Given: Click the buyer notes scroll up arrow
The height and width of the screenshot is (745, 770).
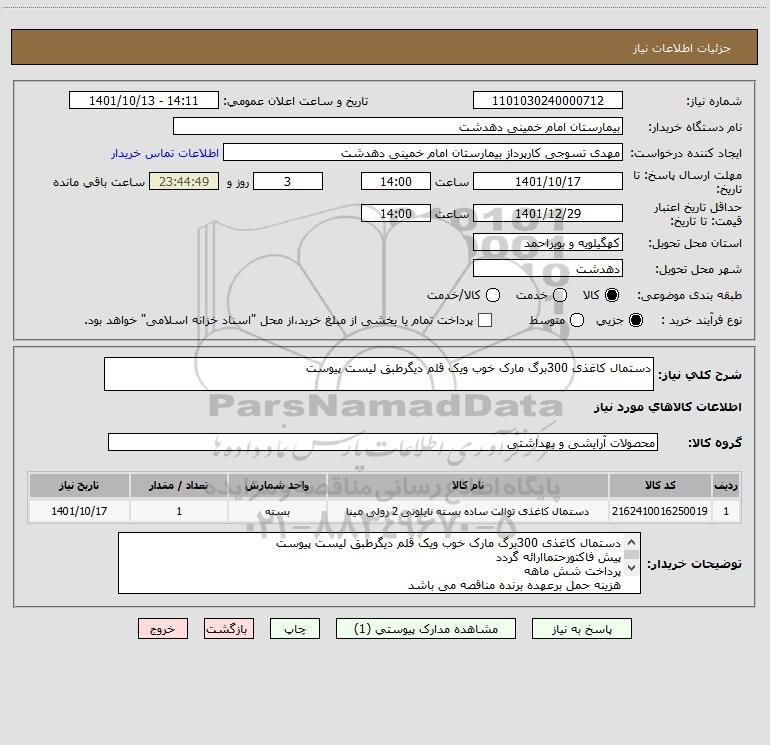Looking at the screenshot, I should point(632,542).
